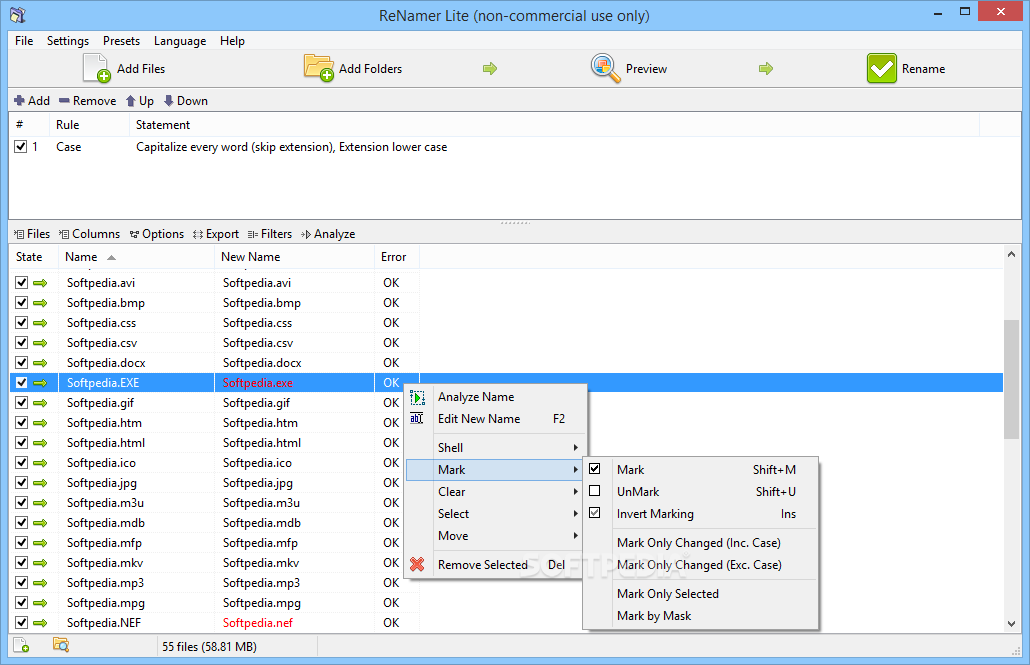Choose Mark by Mask

(x=701, y=616)
